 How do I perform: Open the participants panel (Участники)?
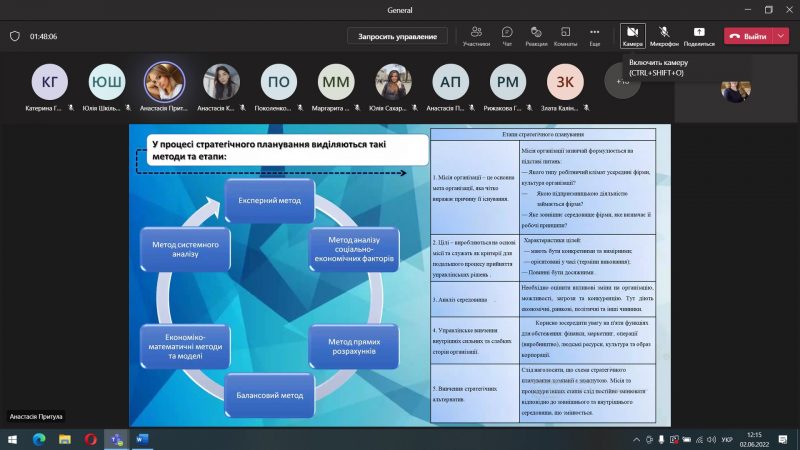(476, 36)
